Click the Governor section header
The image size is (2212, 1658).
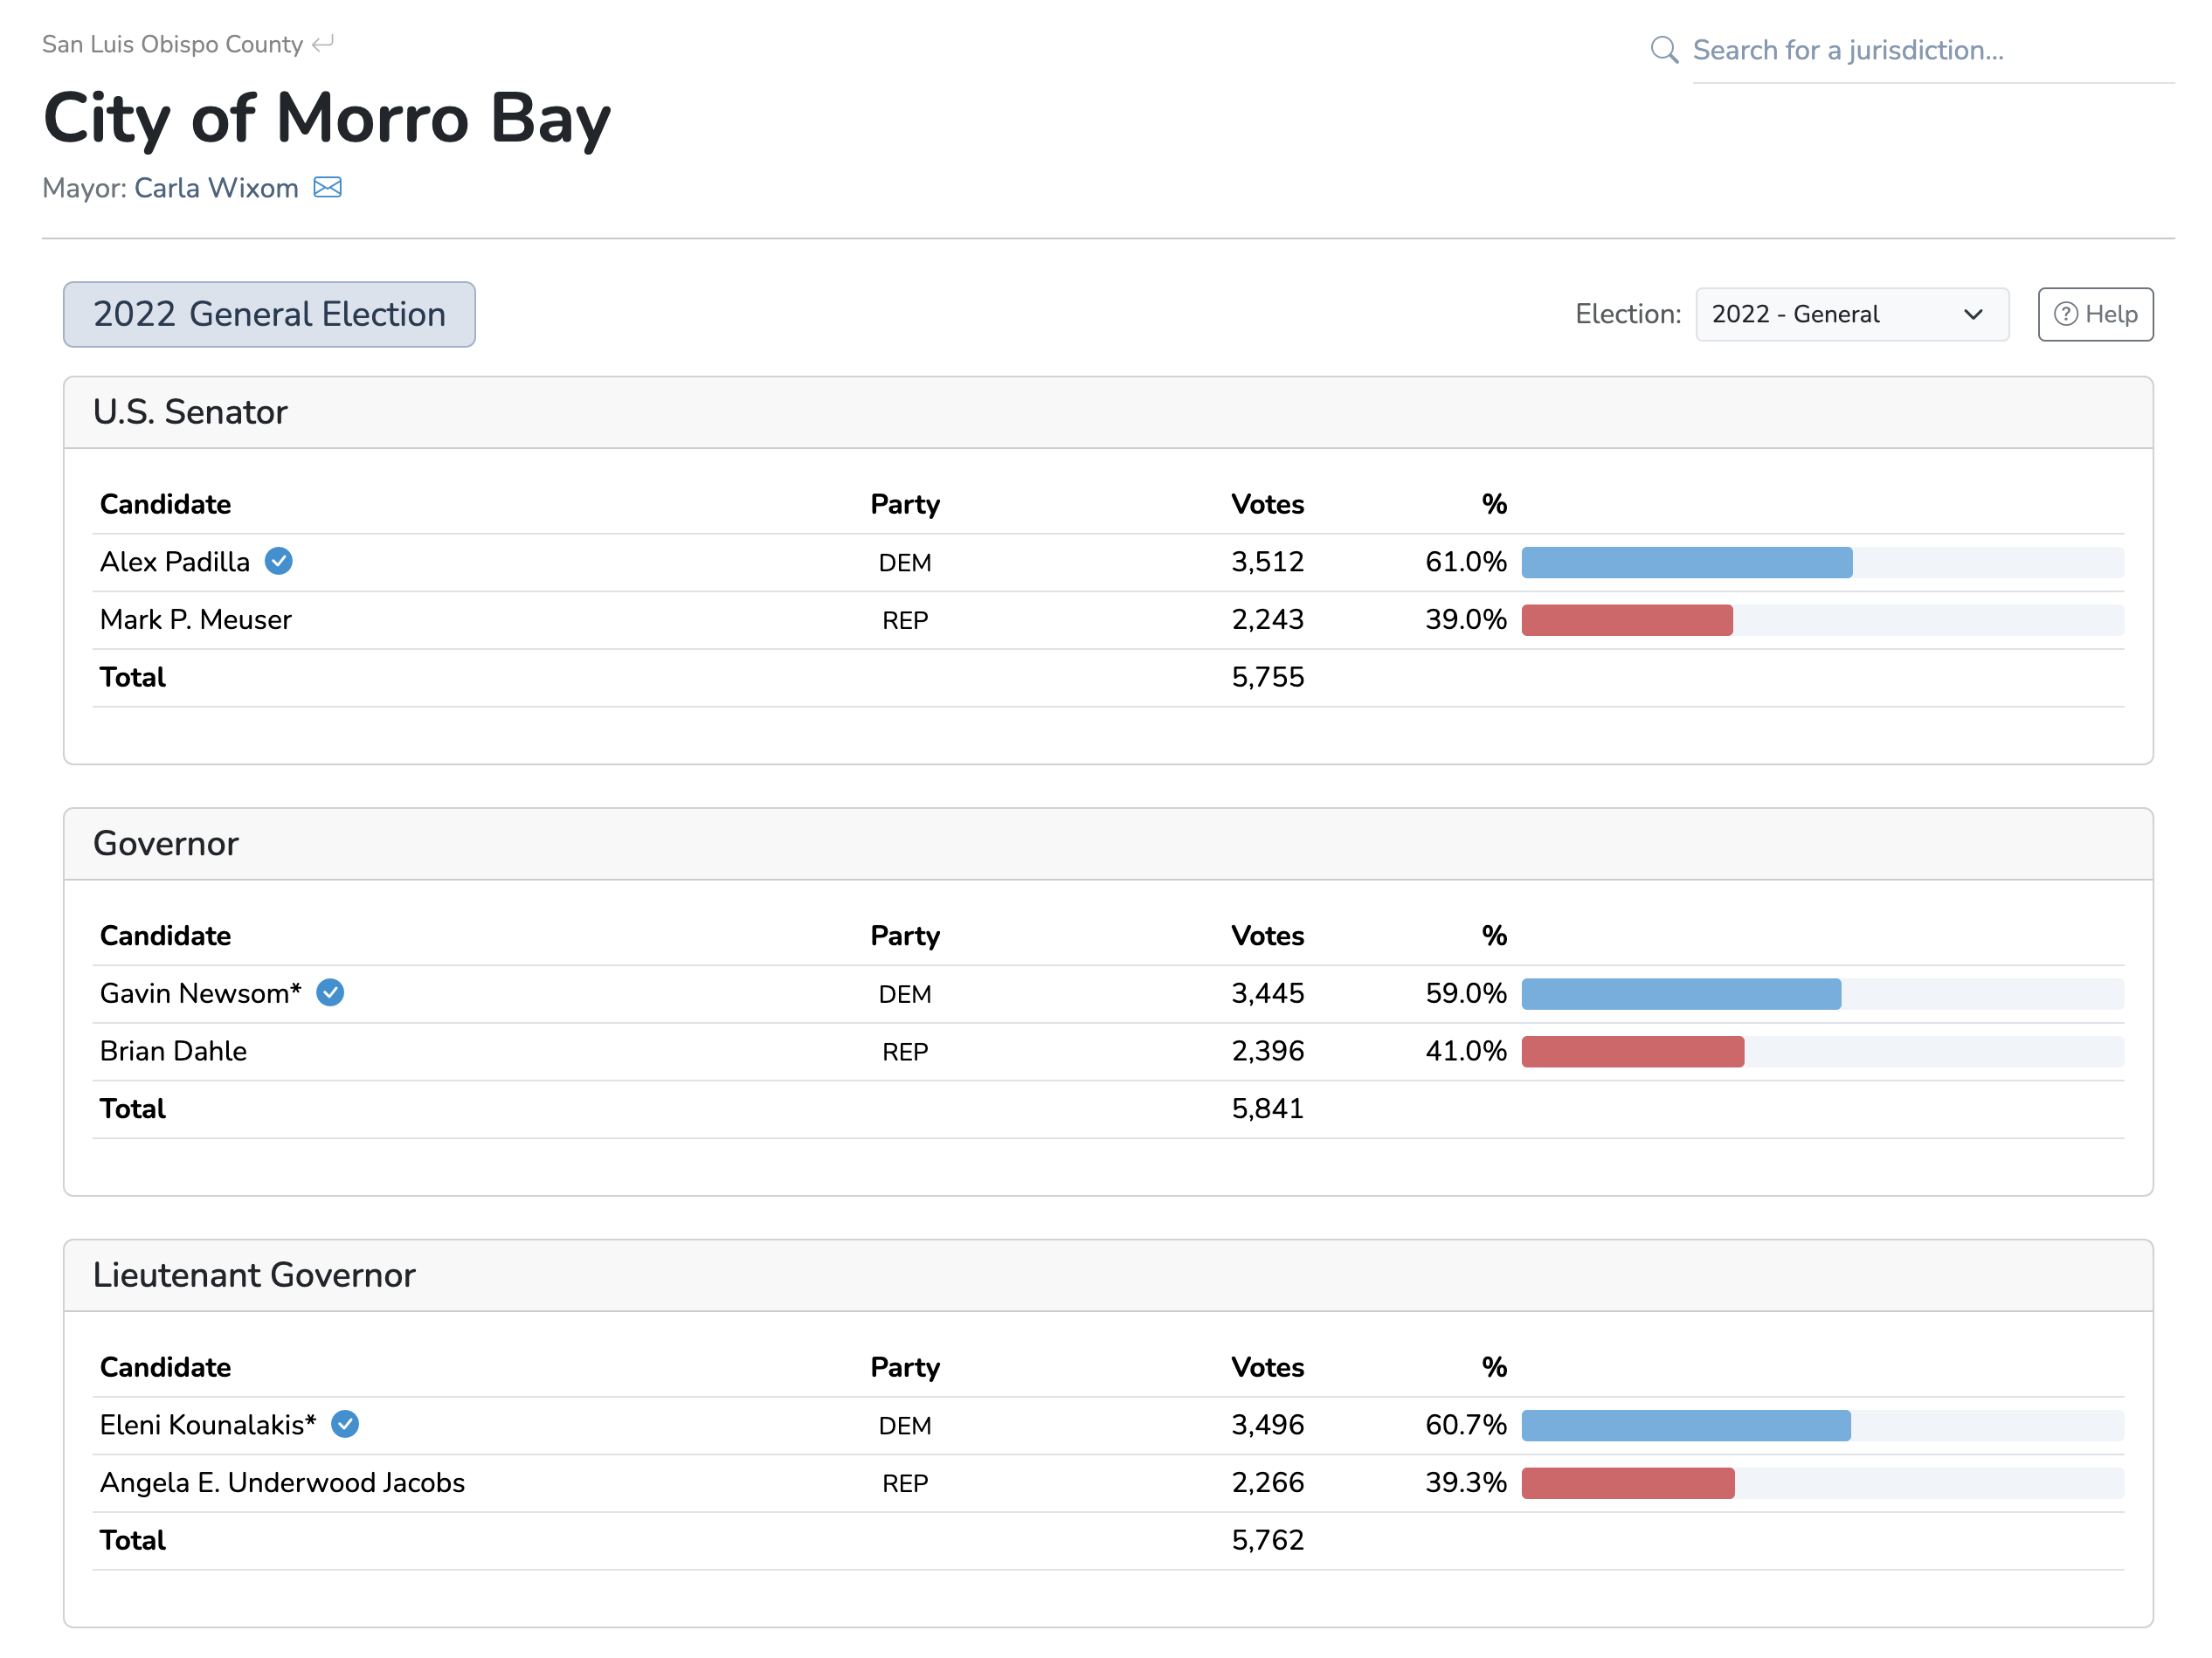[1108, 844]
